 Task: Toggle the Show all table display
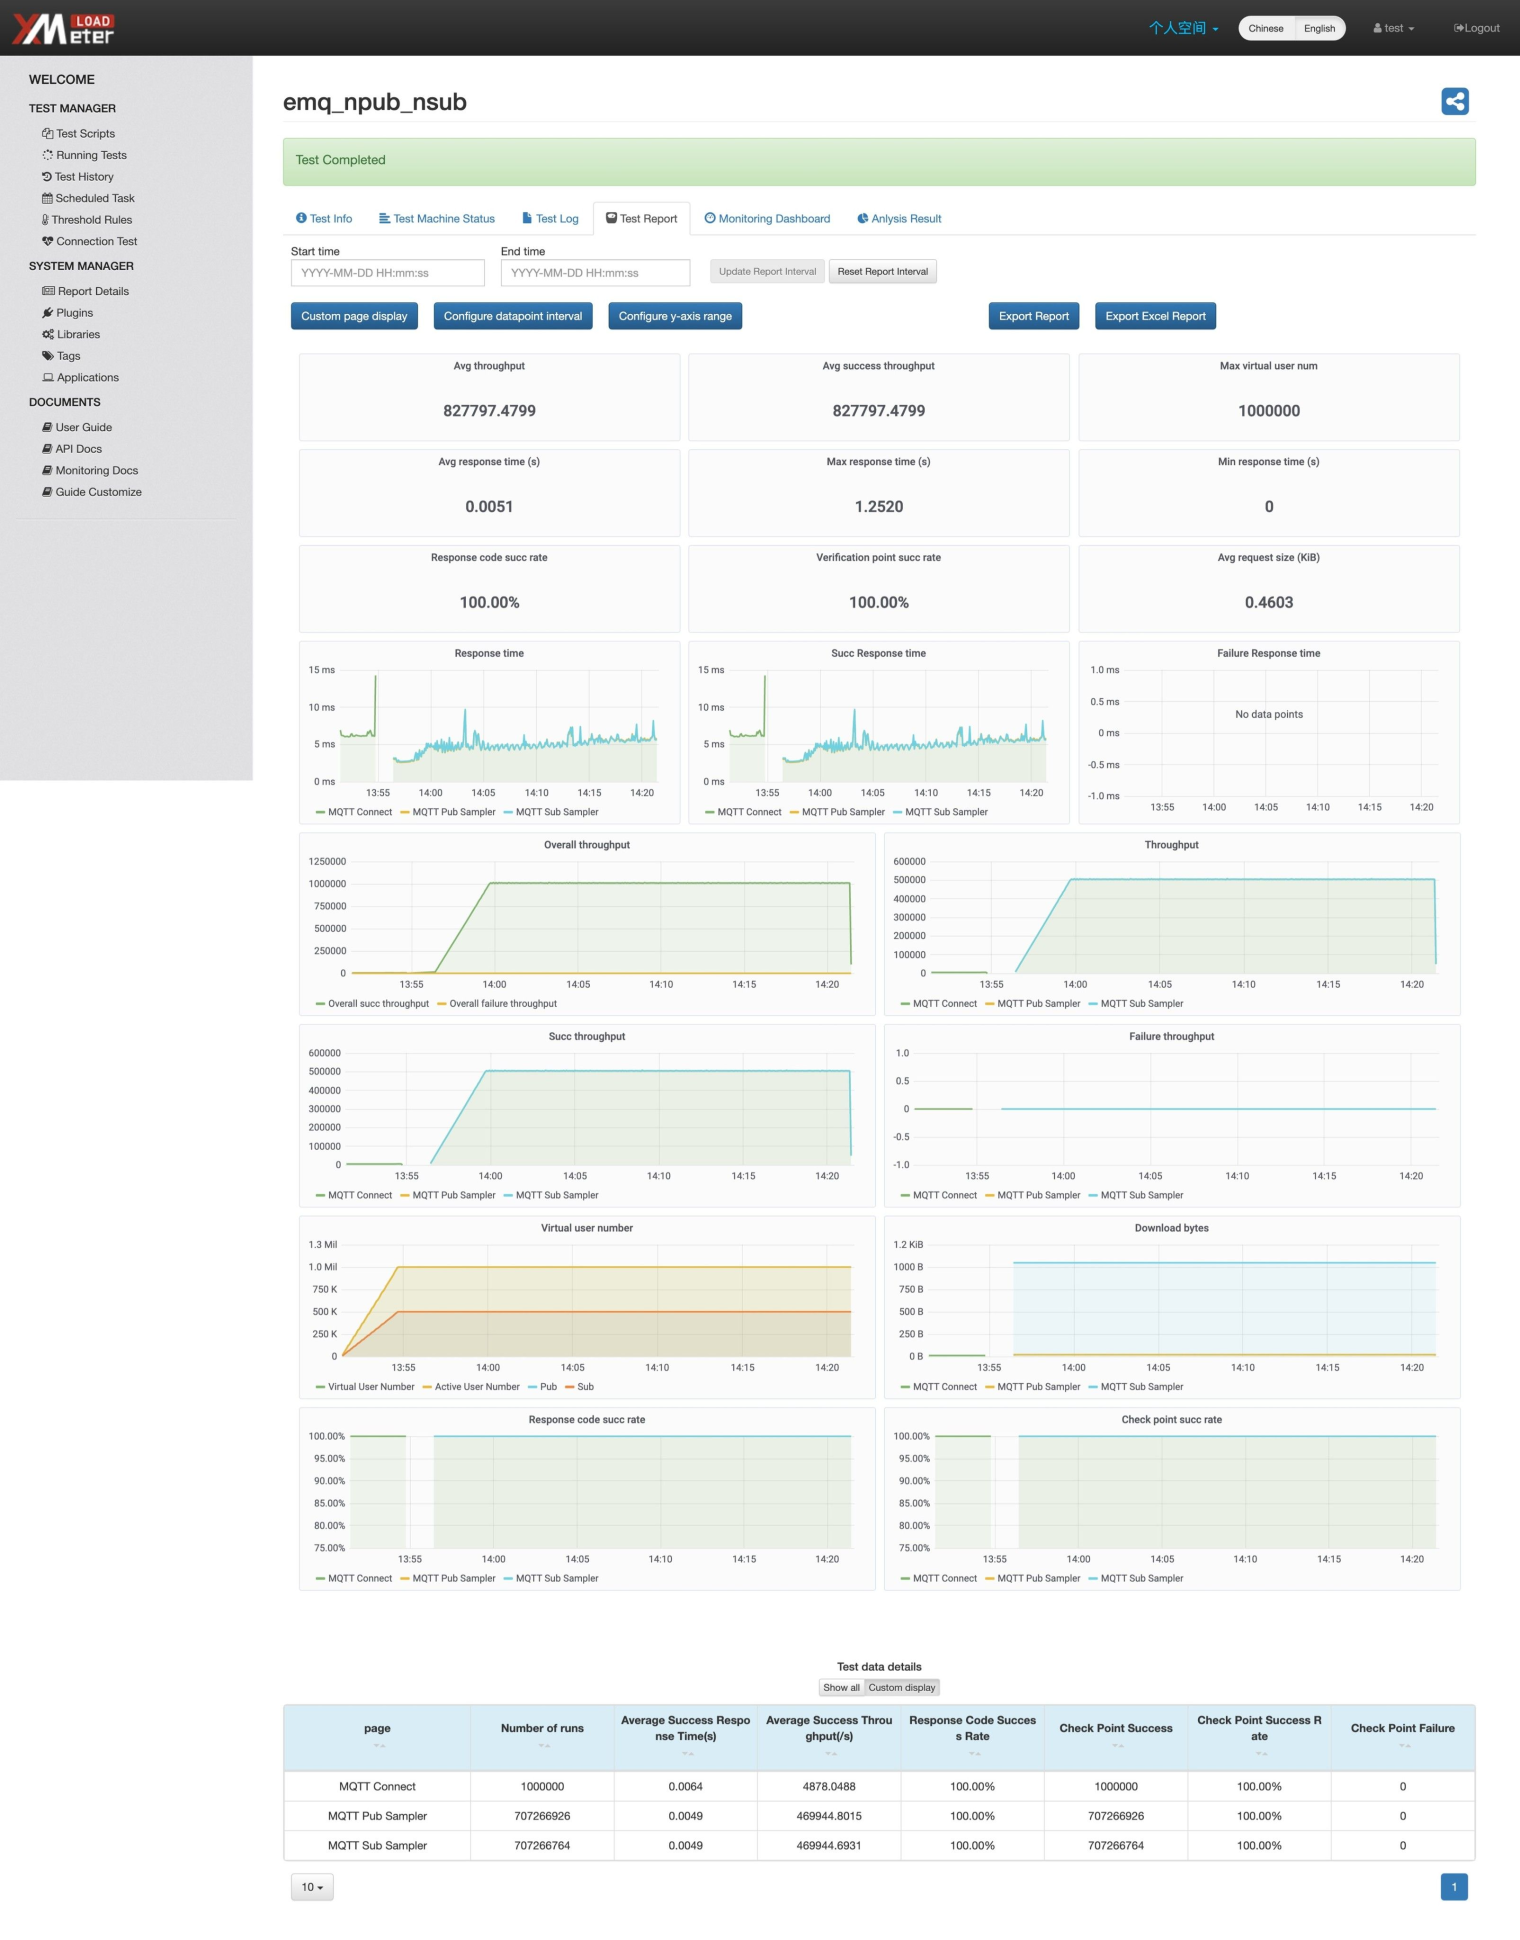[x=841, y=1687]
